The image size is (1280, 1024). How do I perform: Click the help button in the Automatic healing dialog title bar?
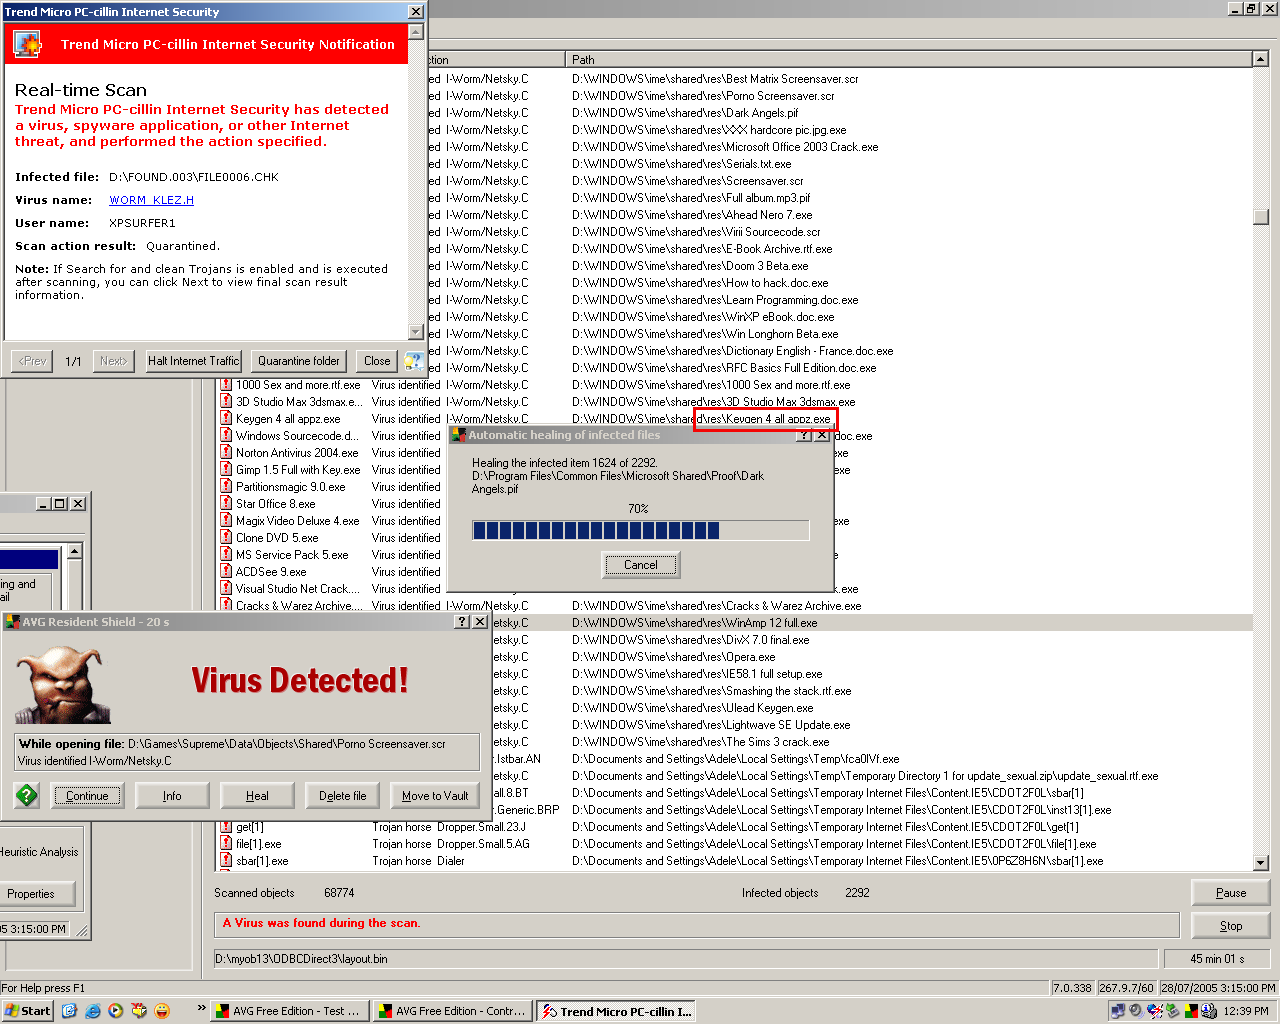click(804, 435)
